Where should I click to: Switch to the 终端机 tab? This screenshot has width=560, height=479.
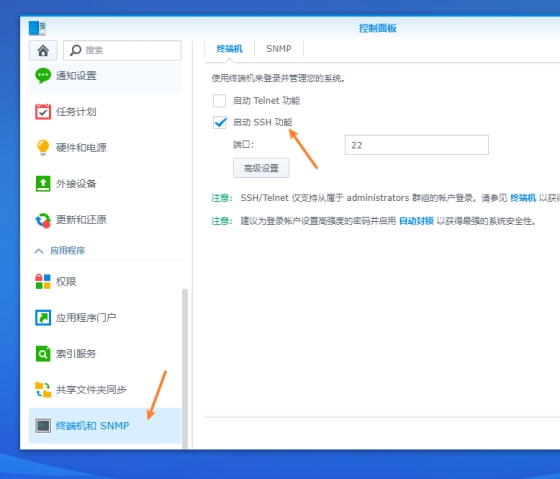[230, 49]
